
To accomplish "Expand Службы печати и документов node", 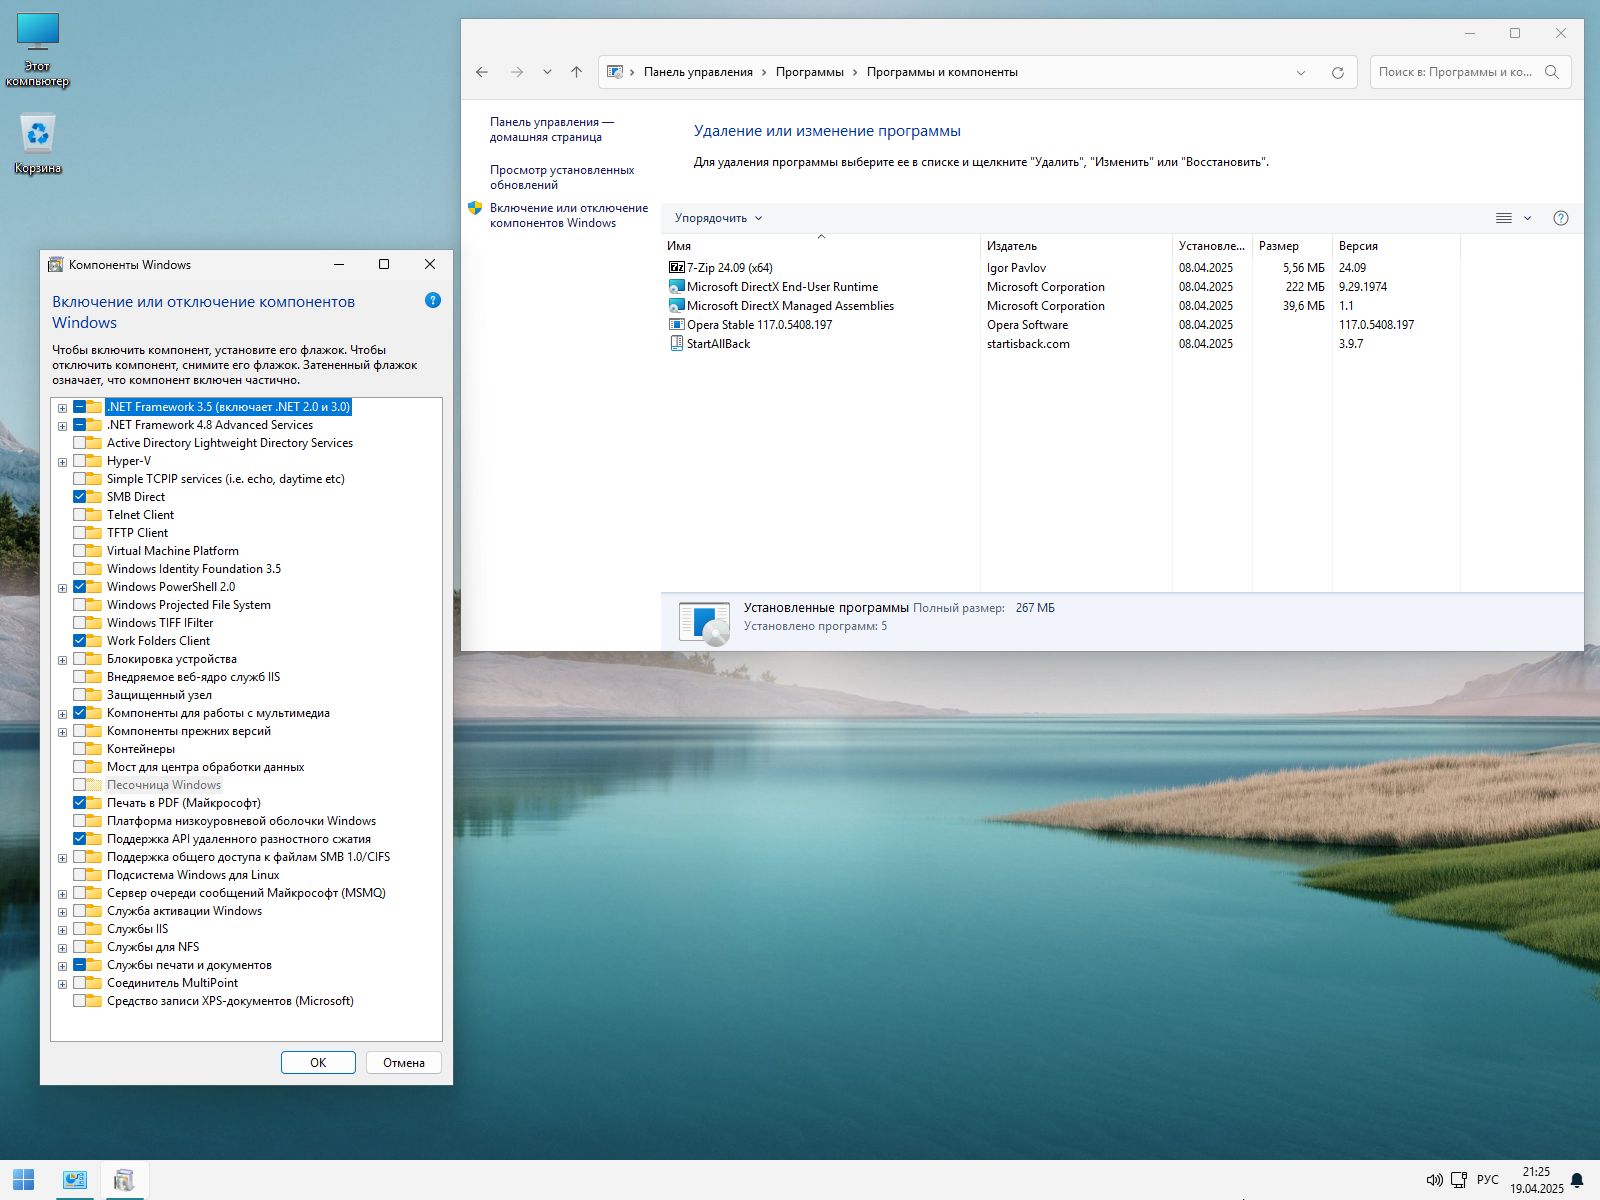I will (62, 966).
